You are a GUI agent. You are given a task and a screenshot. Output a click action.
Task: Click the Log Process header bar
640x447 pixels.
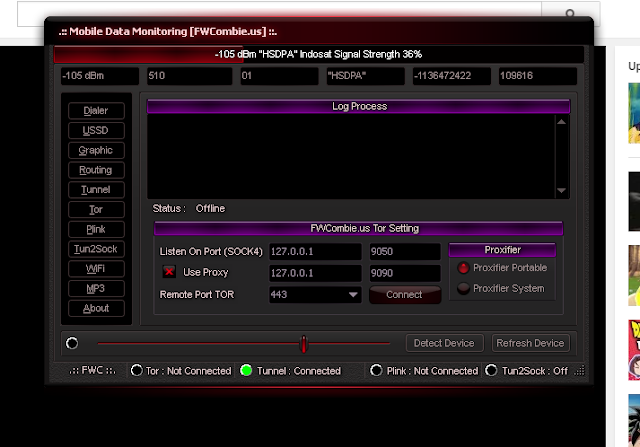[358, 107]
